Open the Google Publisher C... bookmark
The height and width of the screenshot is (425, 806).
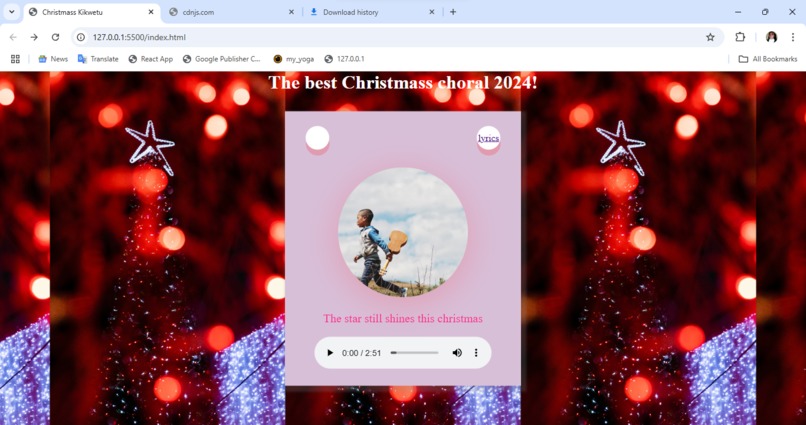(x=222, y=59)
